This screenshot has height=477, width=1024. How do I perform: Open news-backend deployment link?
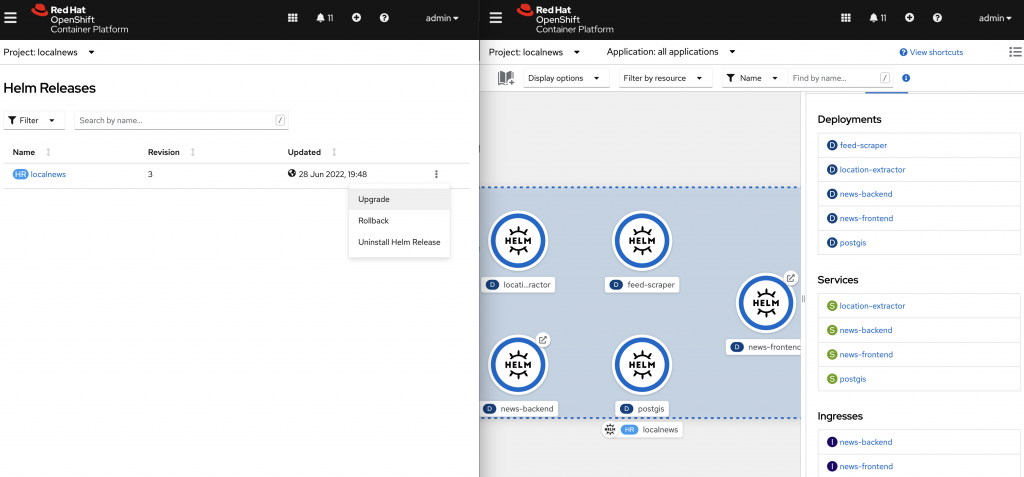(866, 194)
